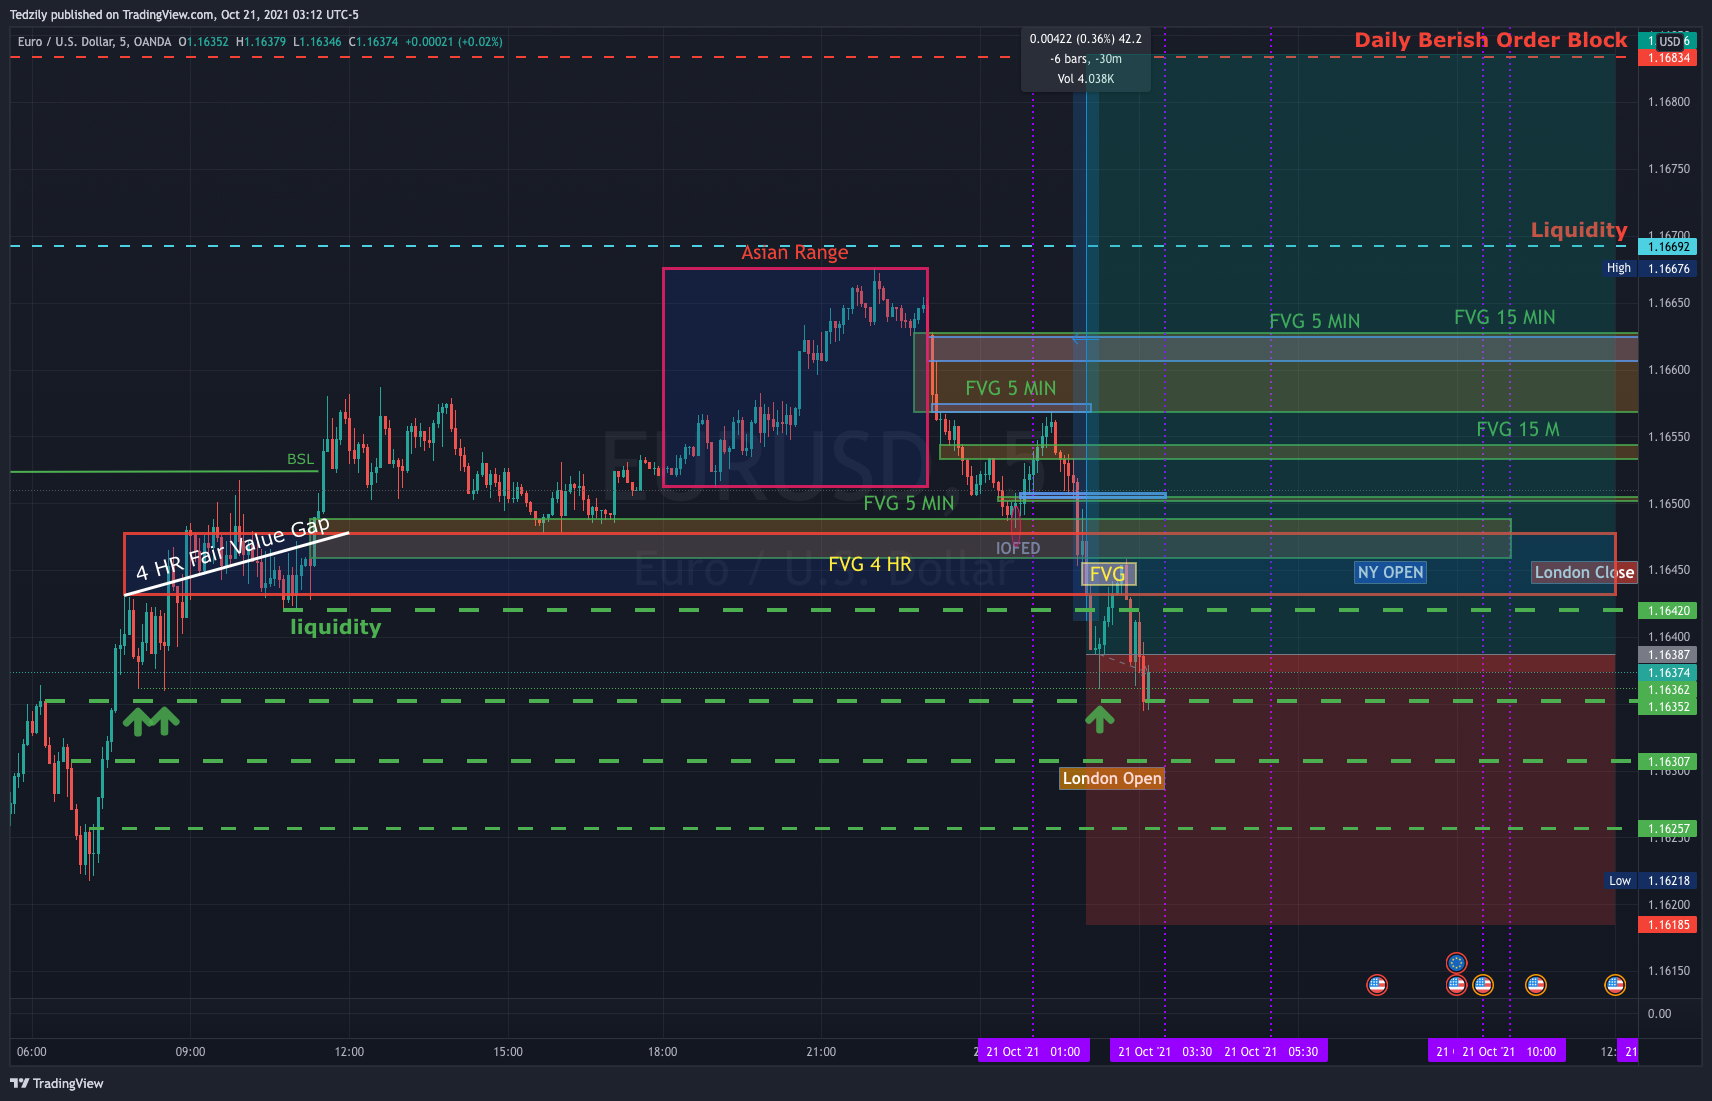Select the red Liquidity label
Viewport: 1712px width, 1101px height.
(x=1579, y=230)
